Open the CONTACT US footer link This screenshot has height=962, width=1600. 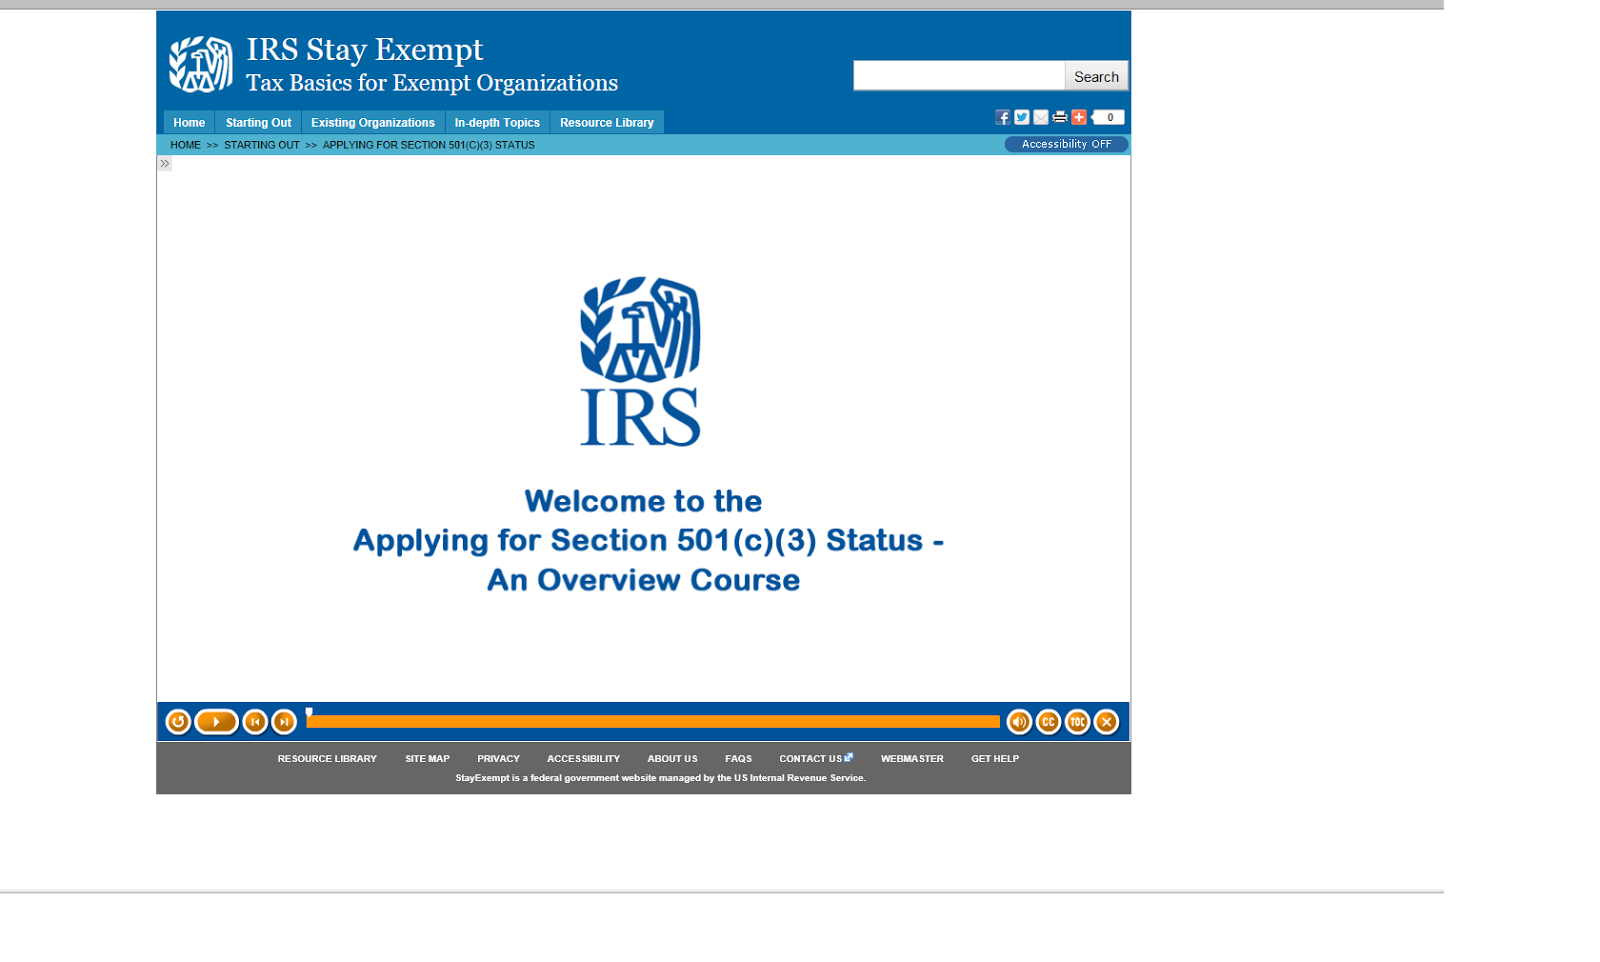coord(815,759)
